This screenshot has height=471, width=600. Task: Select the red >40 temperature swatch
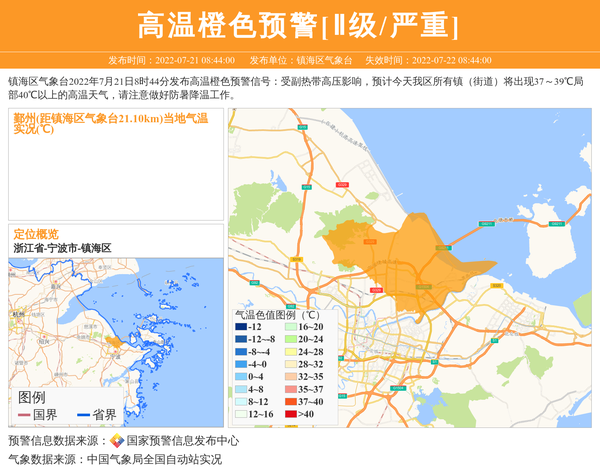click(291, 414)
